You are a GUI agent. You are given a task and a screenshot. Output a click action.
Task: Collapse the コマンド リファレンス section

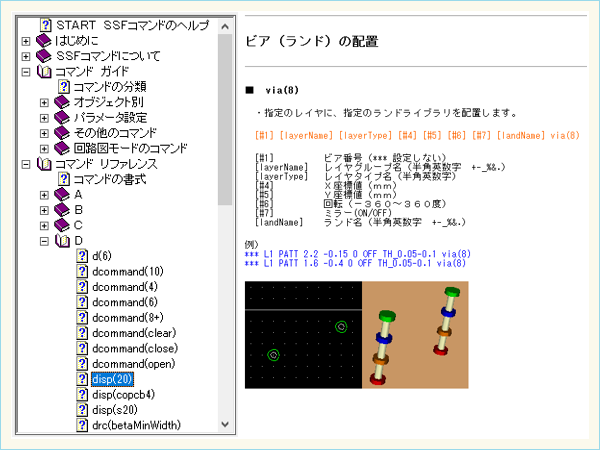[x=26, y=164]
